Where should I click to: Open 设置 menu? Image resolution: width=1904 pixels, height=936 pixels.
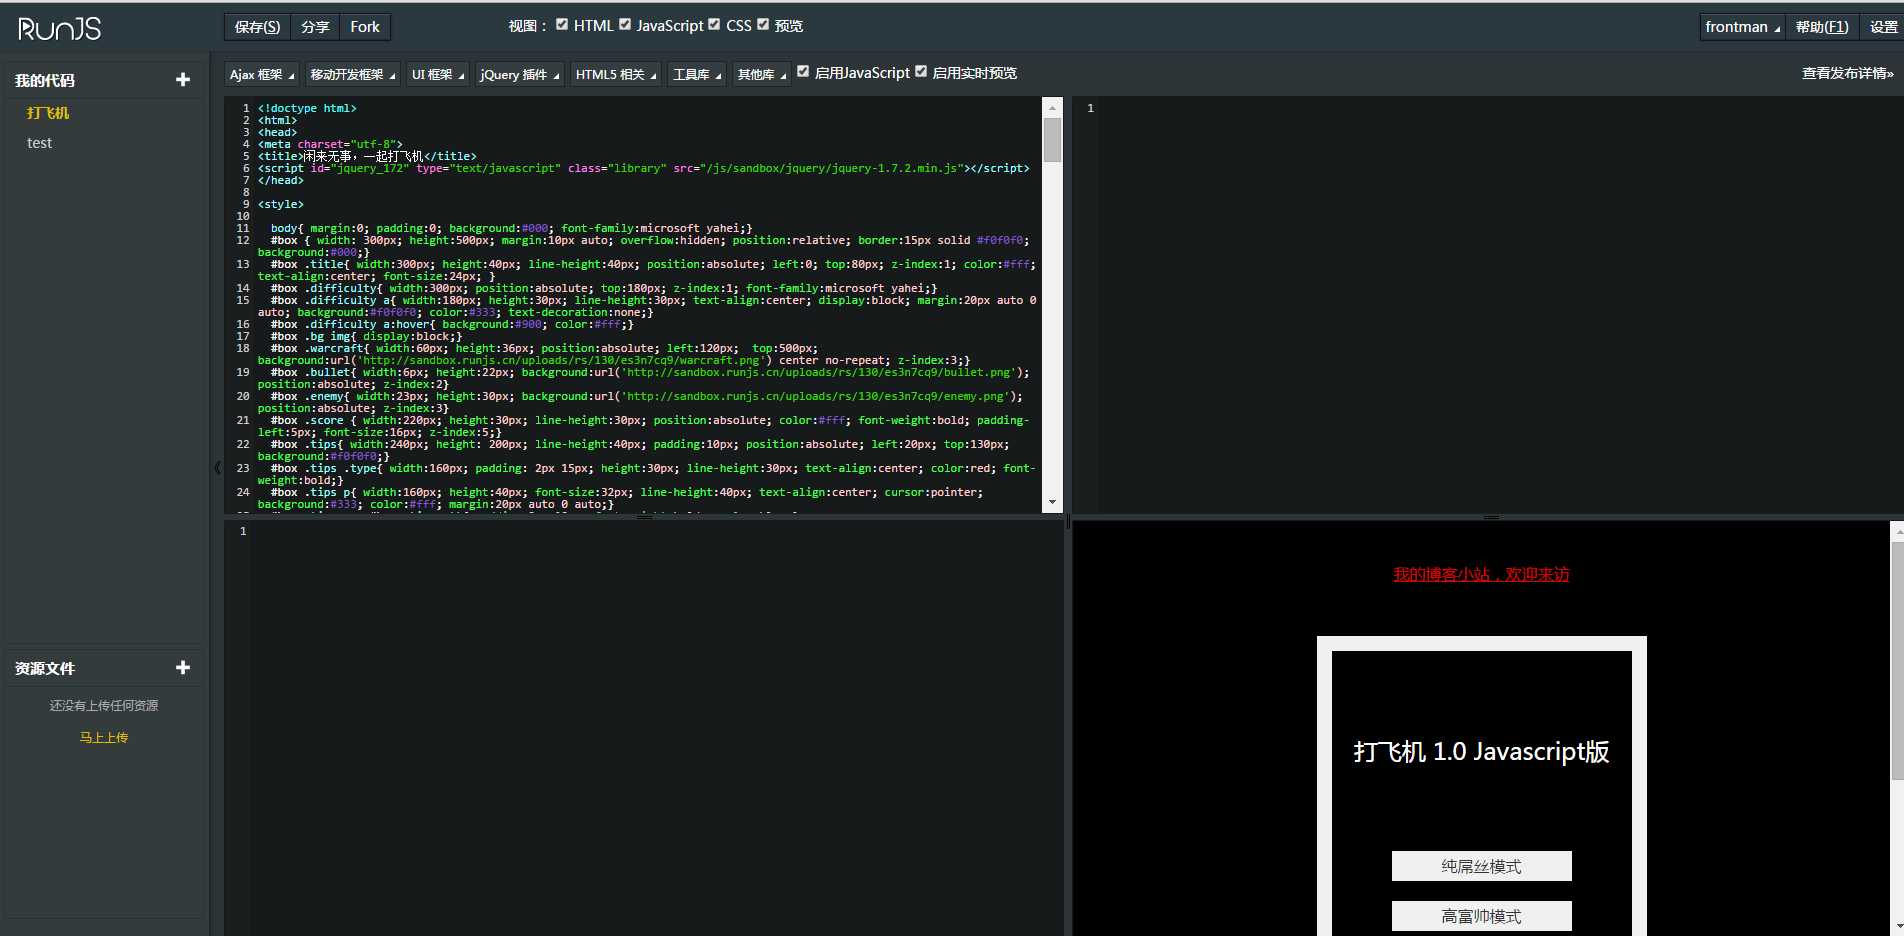pyautogui.click(x=1883, y=27)
